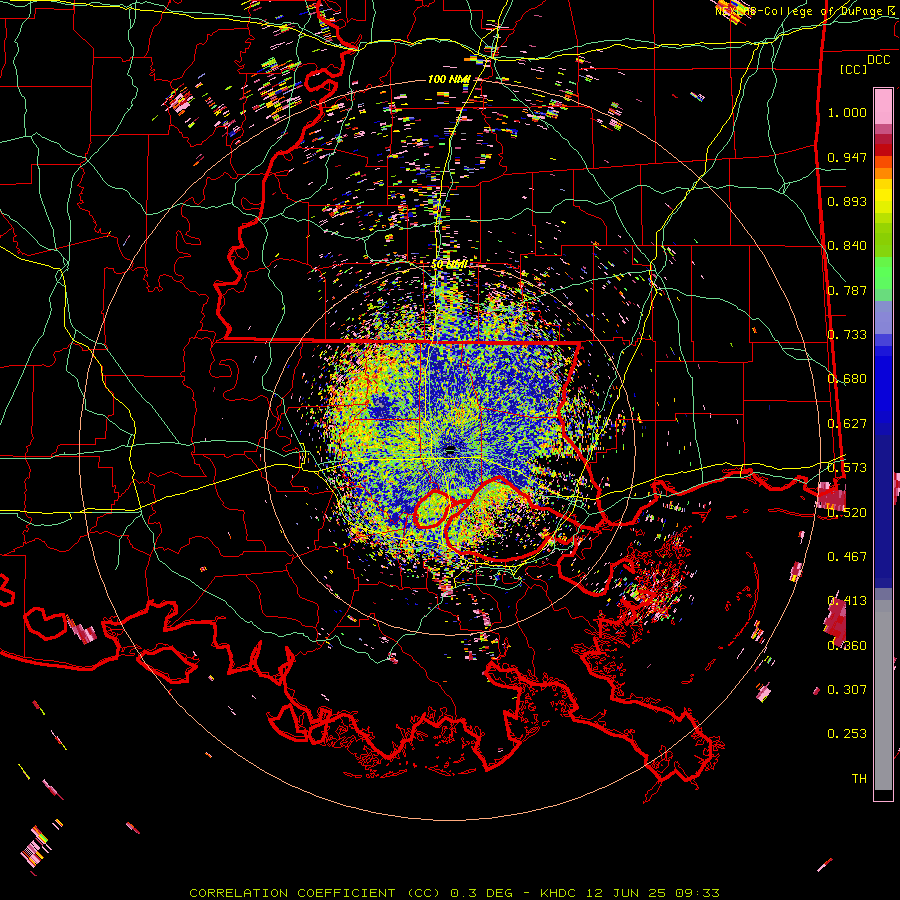This screenshot has height=900, width=900.
Task: Click the 100 NM range ring label
Action: pos(449,79)
